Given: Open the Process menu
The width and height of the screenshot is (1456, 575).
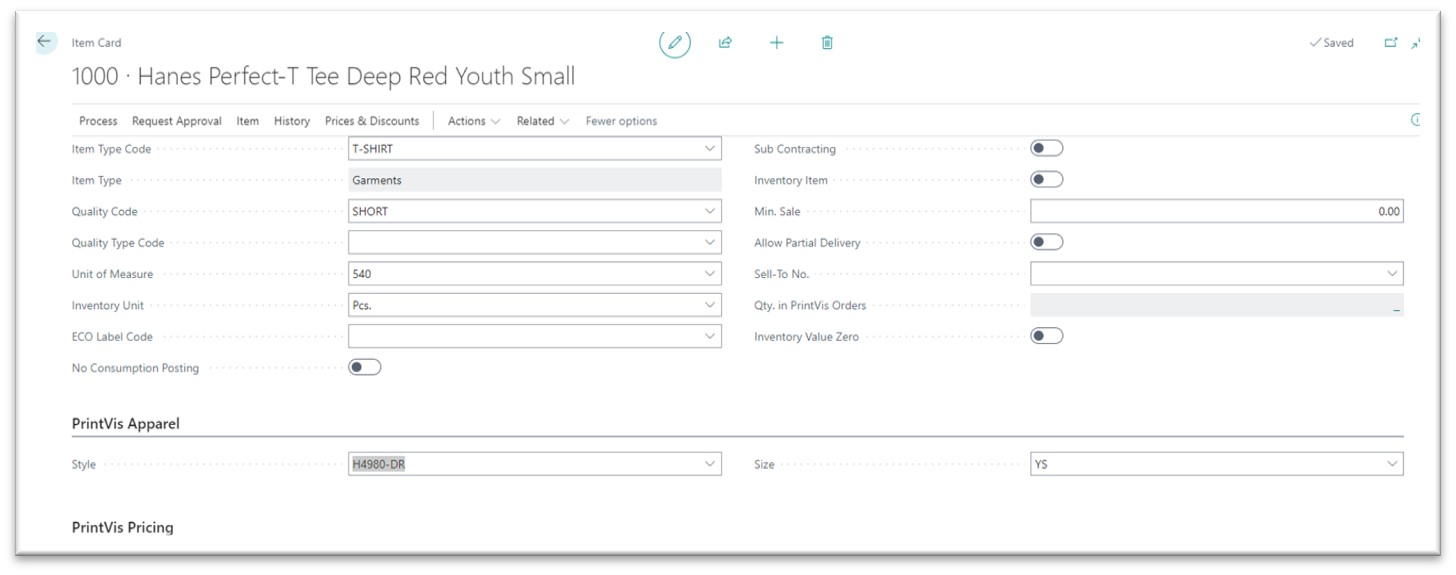Looking at the screenshot, I should (98, 121).
